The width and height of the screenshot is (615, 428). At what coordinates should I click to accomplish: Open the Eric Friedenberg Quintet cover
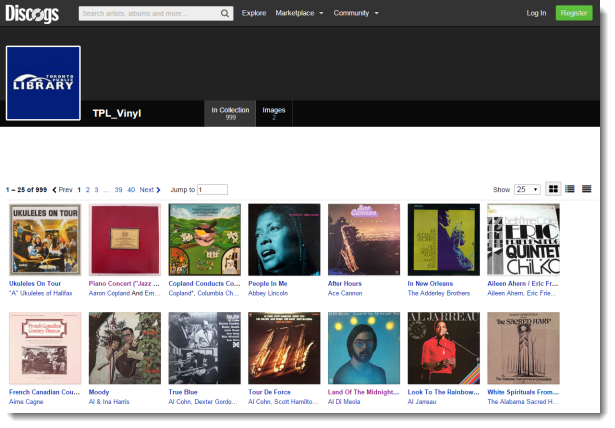pos(523,239)
